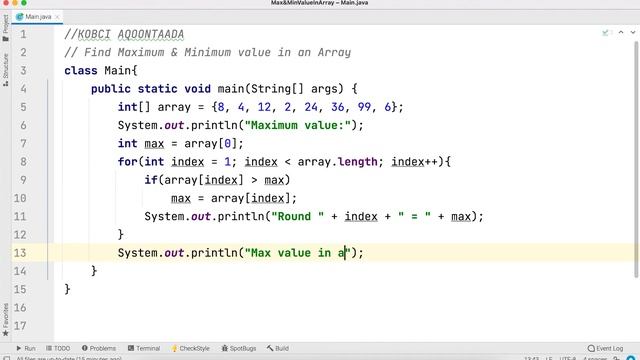
Task: Open the TODO tool window
Action: pos(58,348)
